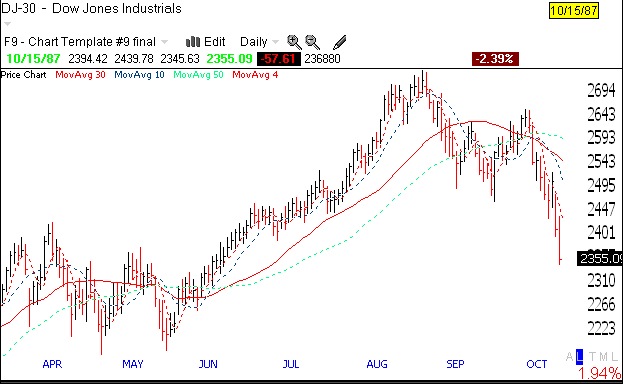Click the DJ-30 Dow Jones Industrials title

point(91,8)
